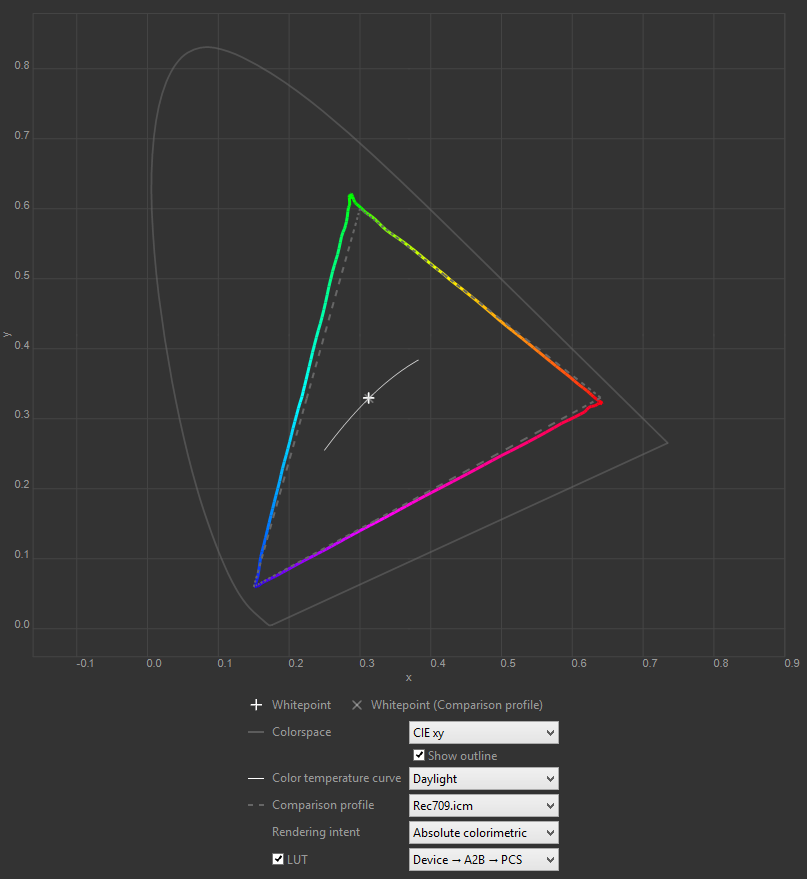This screenshot has height=879, width=807.
Task: Click the dashed Comparison profile legend line
Action: click(x=256, y=804)
